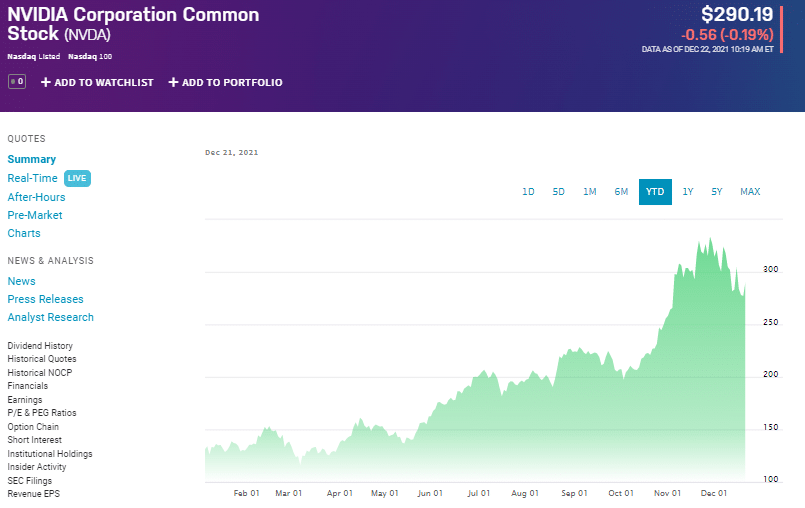Click the Nasdaq Listed label
805x508 pixels.
click(x=34, y=57)
